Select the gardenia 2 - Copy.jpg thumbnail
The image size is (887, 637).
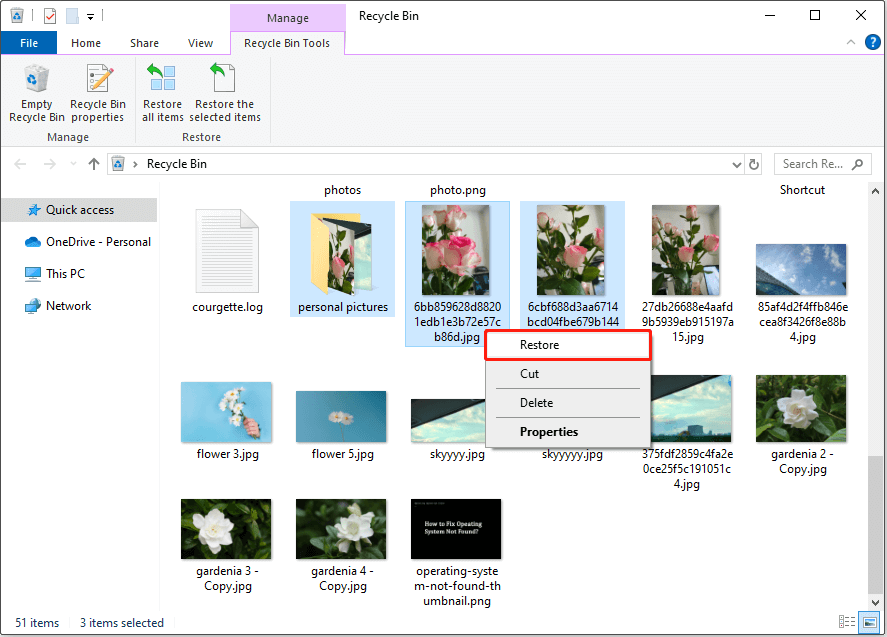801,408
